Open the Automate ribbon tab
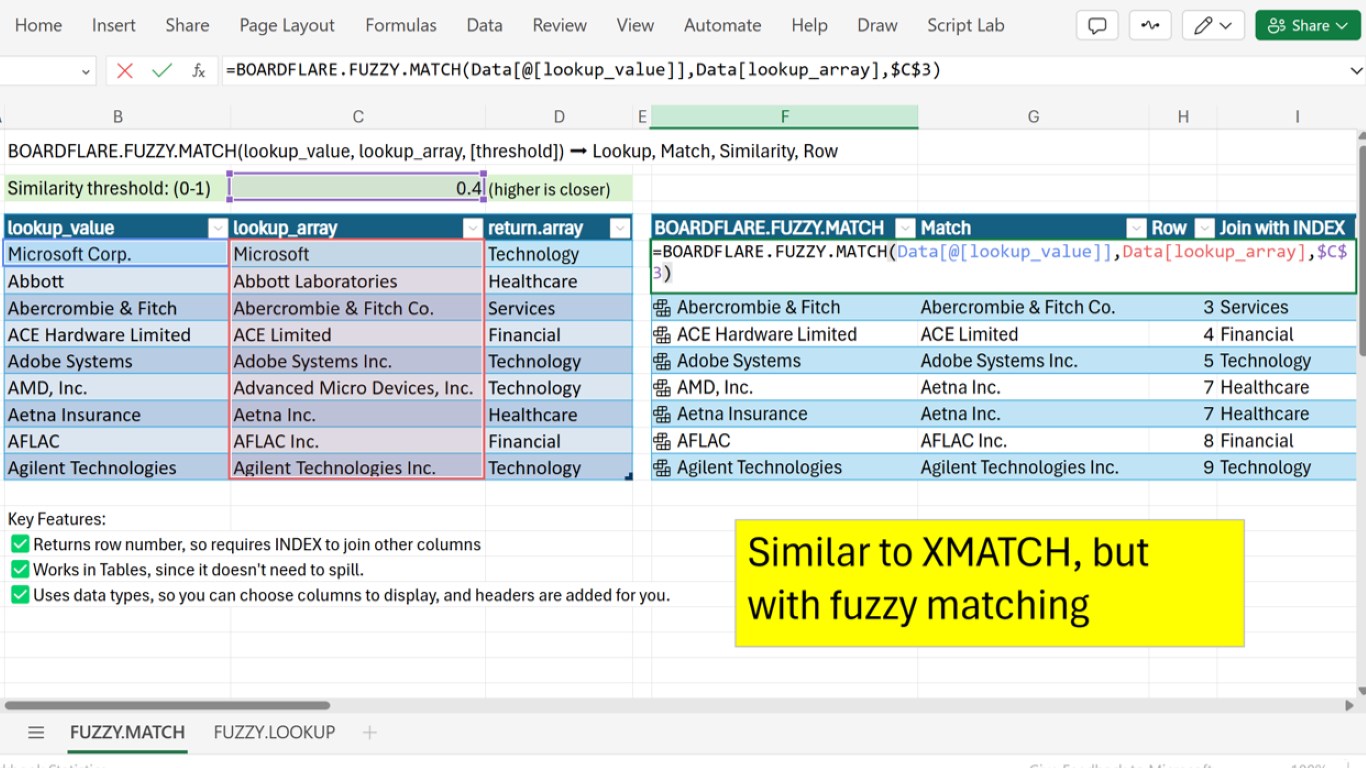Image resolution: width=1366 pixels, height=768 pixels. click(722, 26)
